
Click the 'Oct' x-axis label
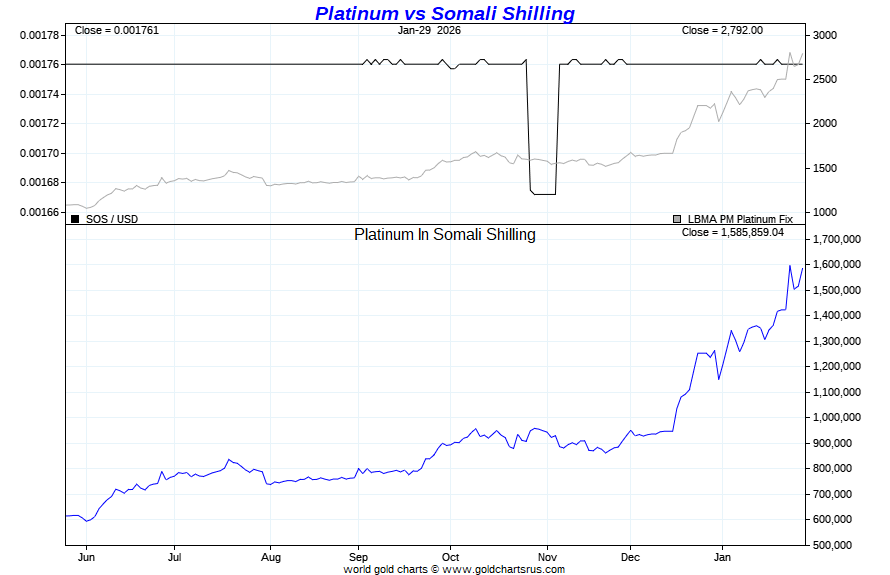(x=450, y=557)
